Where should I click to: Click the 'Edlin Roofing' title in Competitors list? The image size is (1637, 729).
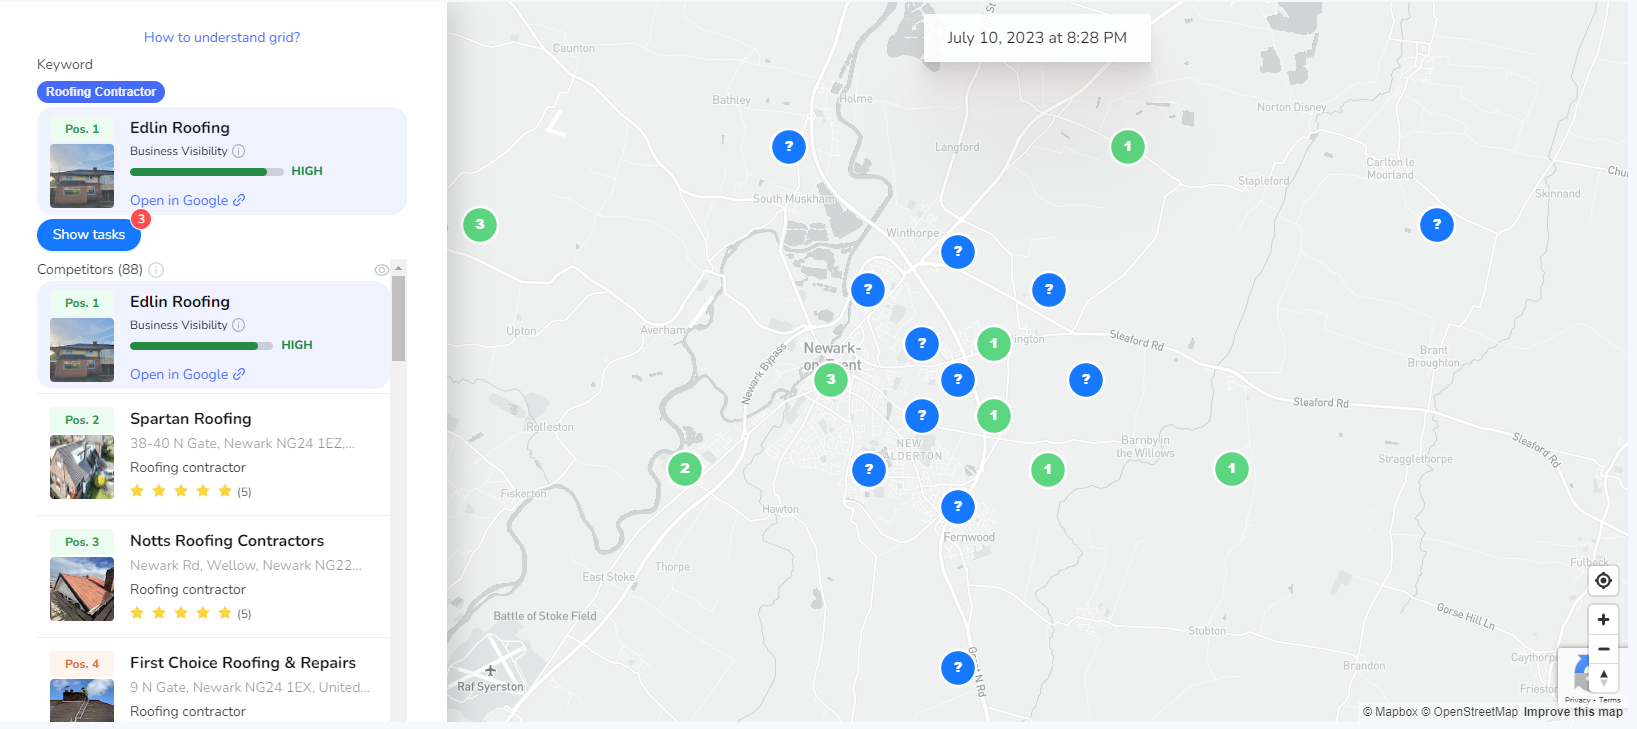(180, 302)
